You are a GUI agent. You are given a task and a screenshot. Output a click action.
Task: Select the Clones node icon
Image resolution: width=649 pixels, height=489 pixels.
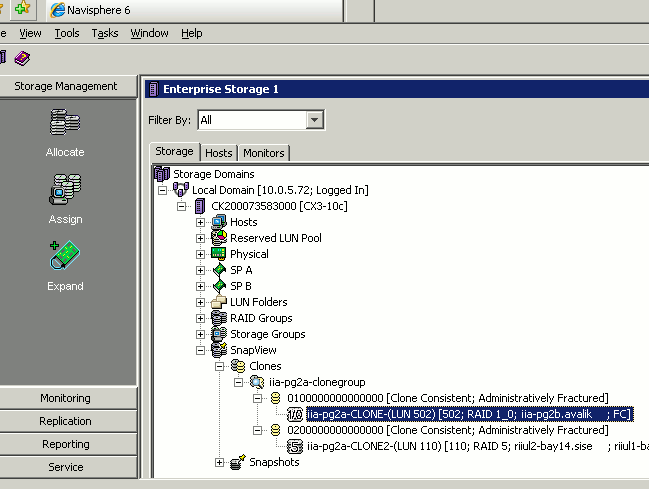pyautogui.click(x=238, y=366)
